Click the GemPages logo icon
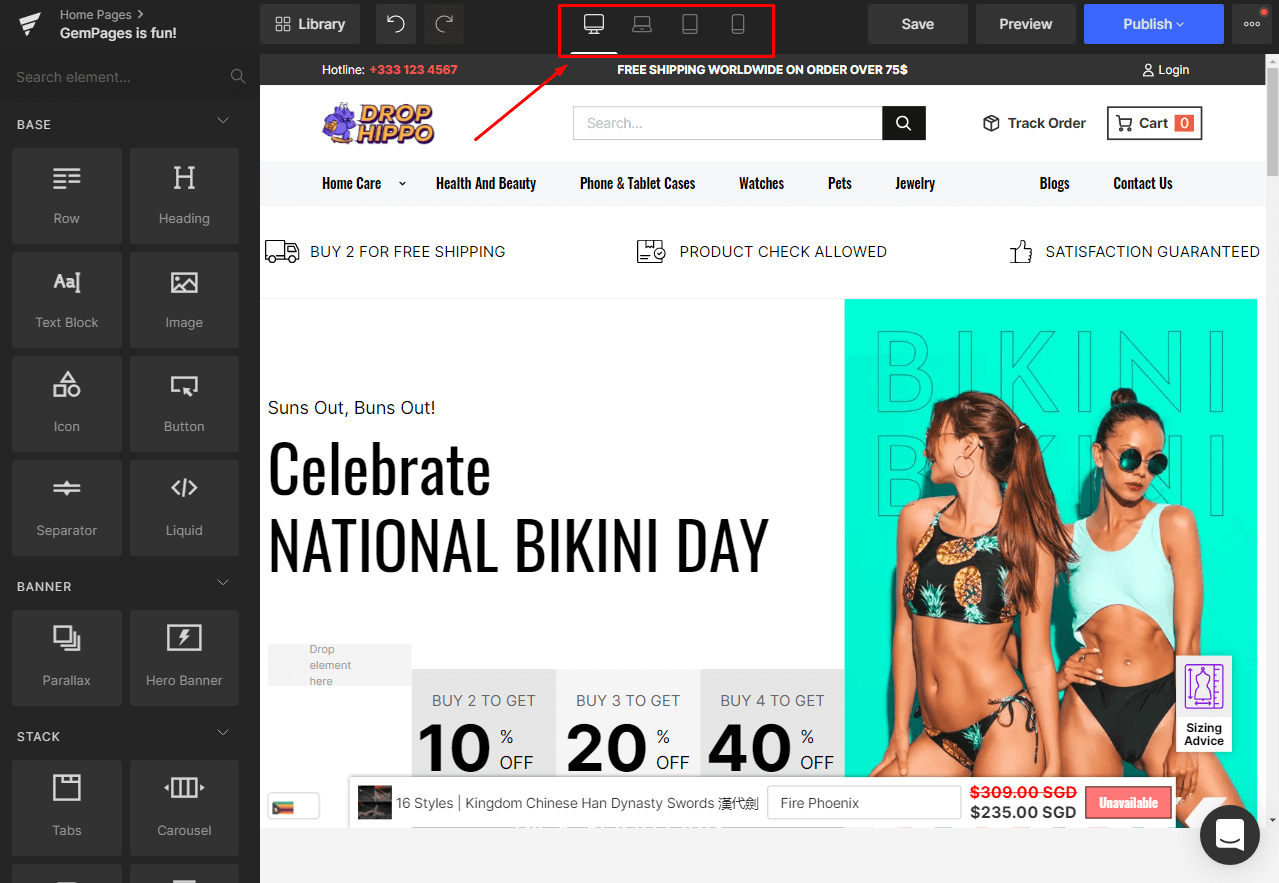1279x883 pixels. point(30,24)
